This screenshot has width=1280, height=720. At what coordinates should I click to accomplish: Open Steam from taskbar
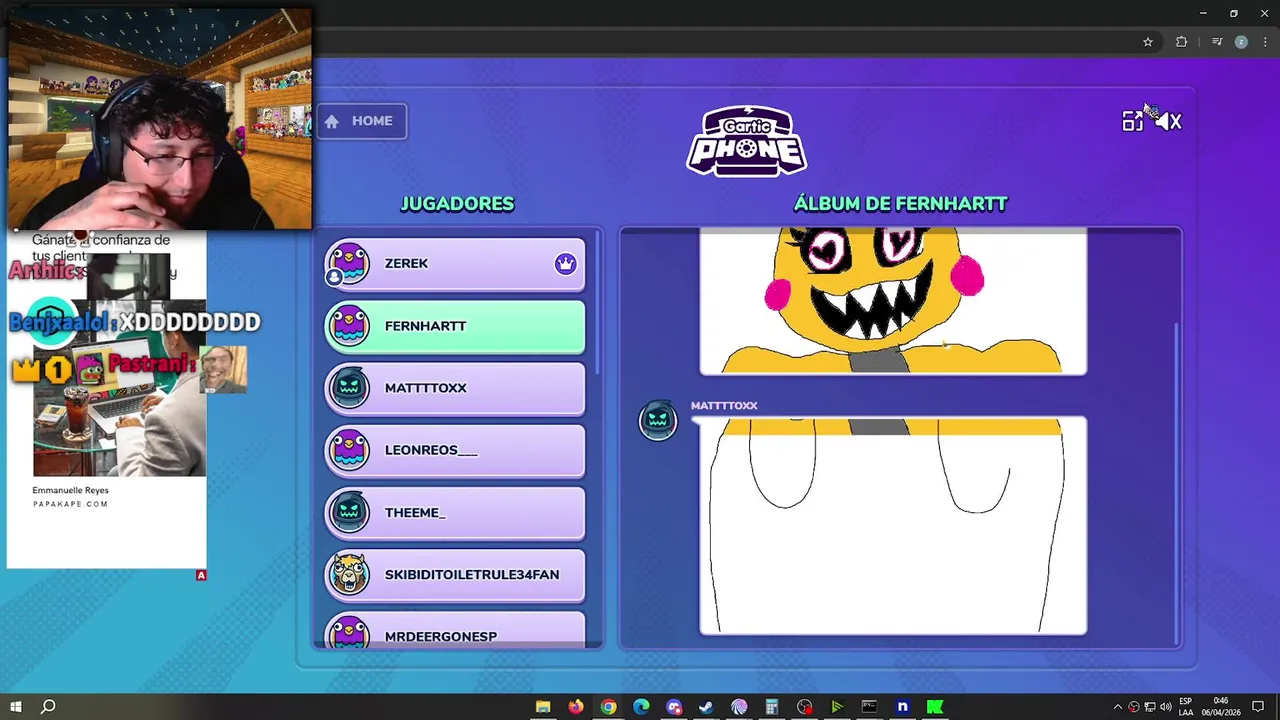tap(706, 707)
